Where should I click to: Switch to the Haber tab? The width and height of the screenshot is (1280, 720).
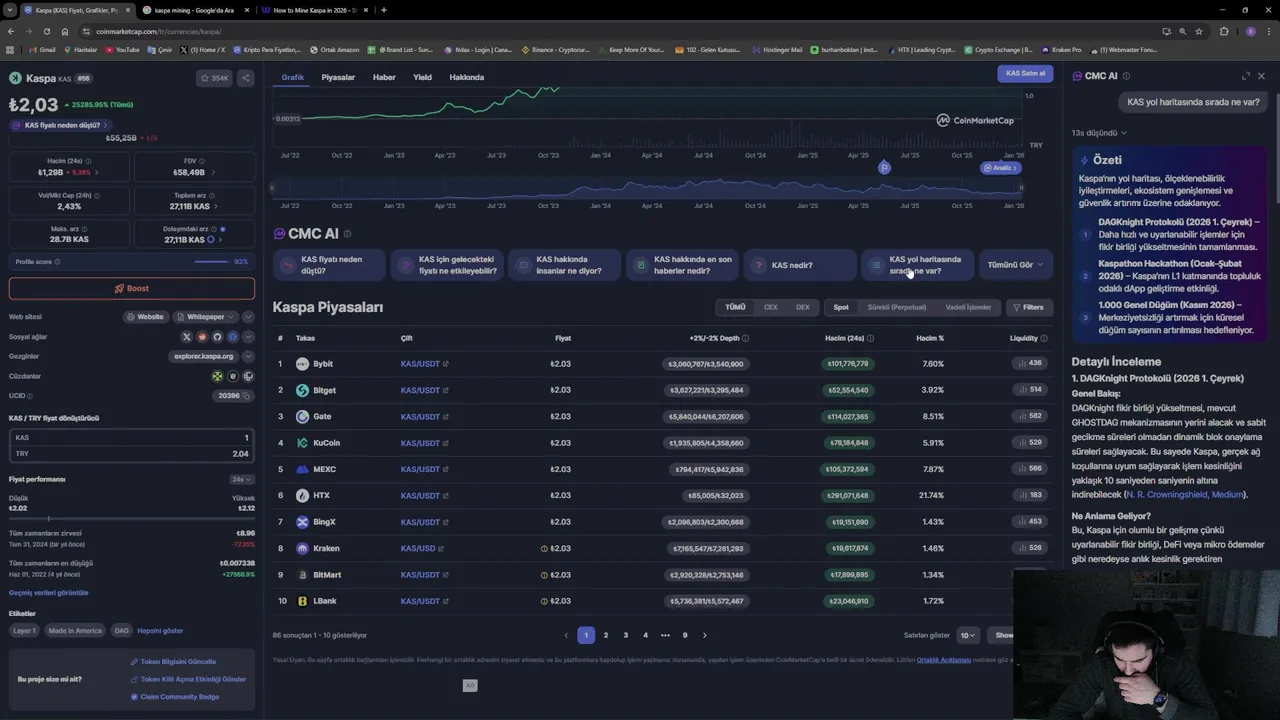coord(384,77)
